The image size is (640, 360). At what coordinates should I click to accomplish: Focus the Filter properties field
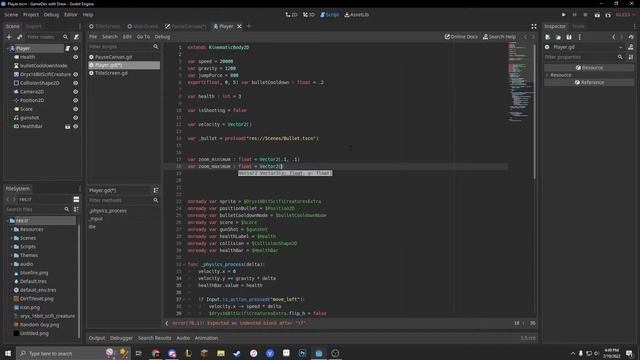point(584,57)
